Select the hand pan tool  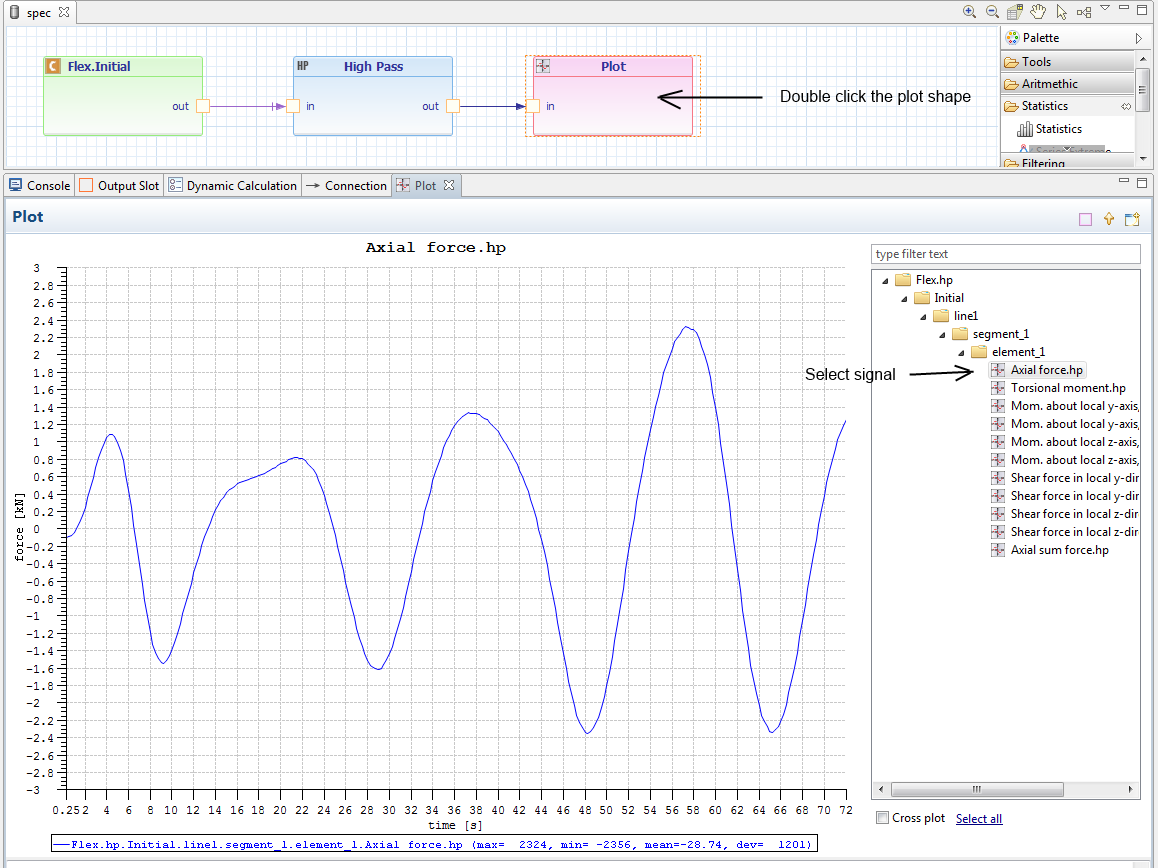(1038, 12)
